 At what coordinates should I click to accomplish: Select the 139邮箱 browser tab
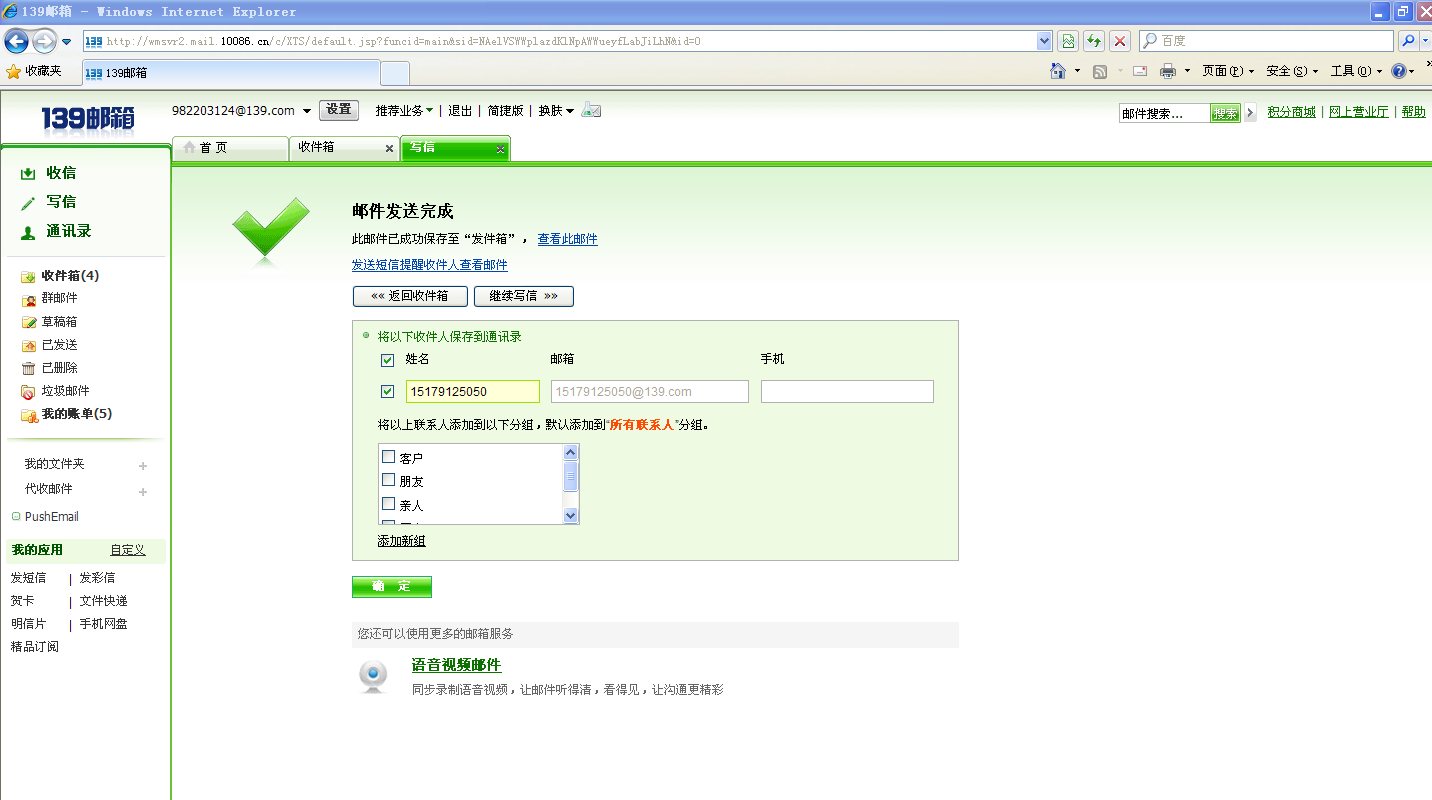[230, 73]
